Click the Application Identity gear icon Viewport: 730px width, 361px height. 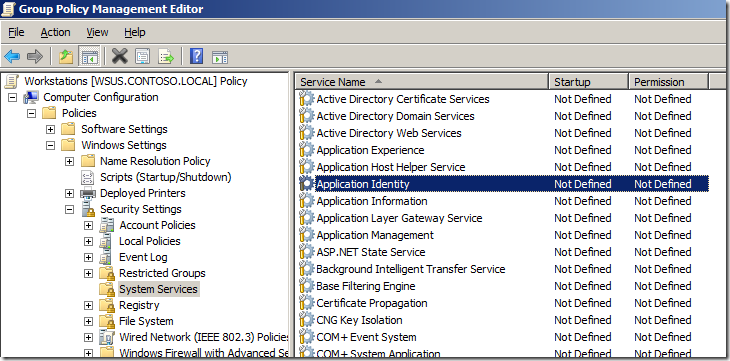click(307, 184)
